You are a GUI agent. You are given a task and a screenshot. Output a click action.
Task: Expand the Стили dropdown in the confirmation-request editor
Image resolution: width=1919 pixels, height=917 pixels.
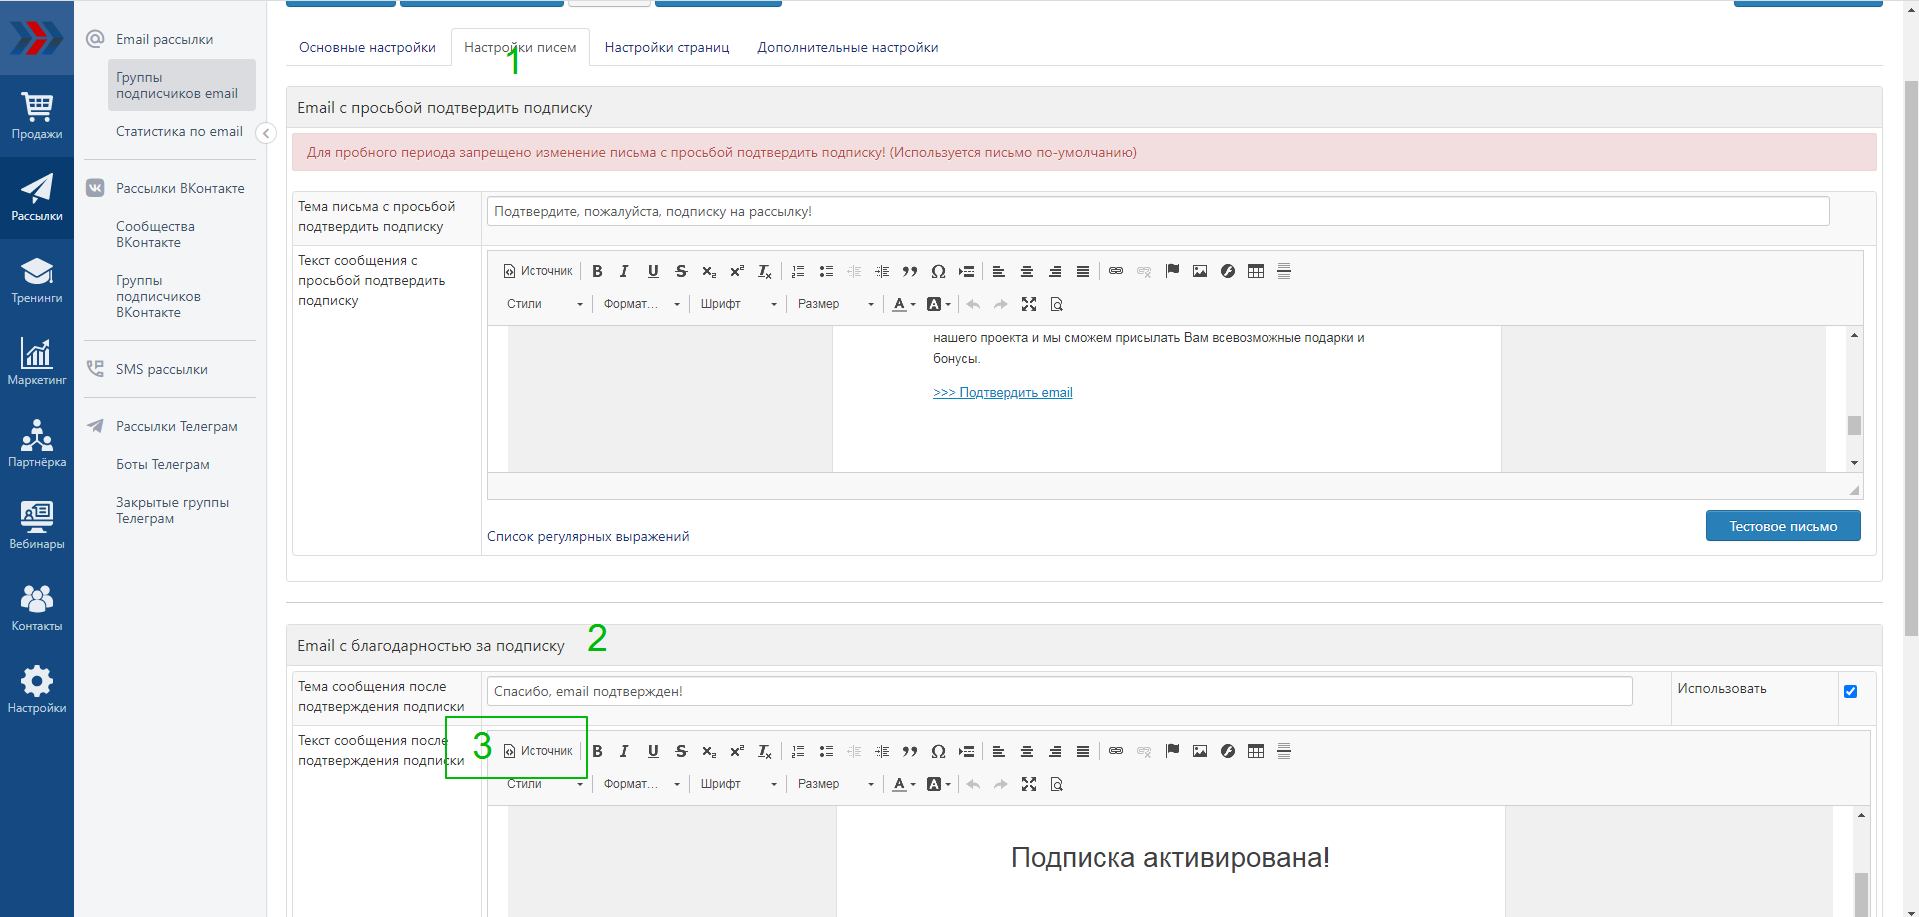[x=543, y=304]
